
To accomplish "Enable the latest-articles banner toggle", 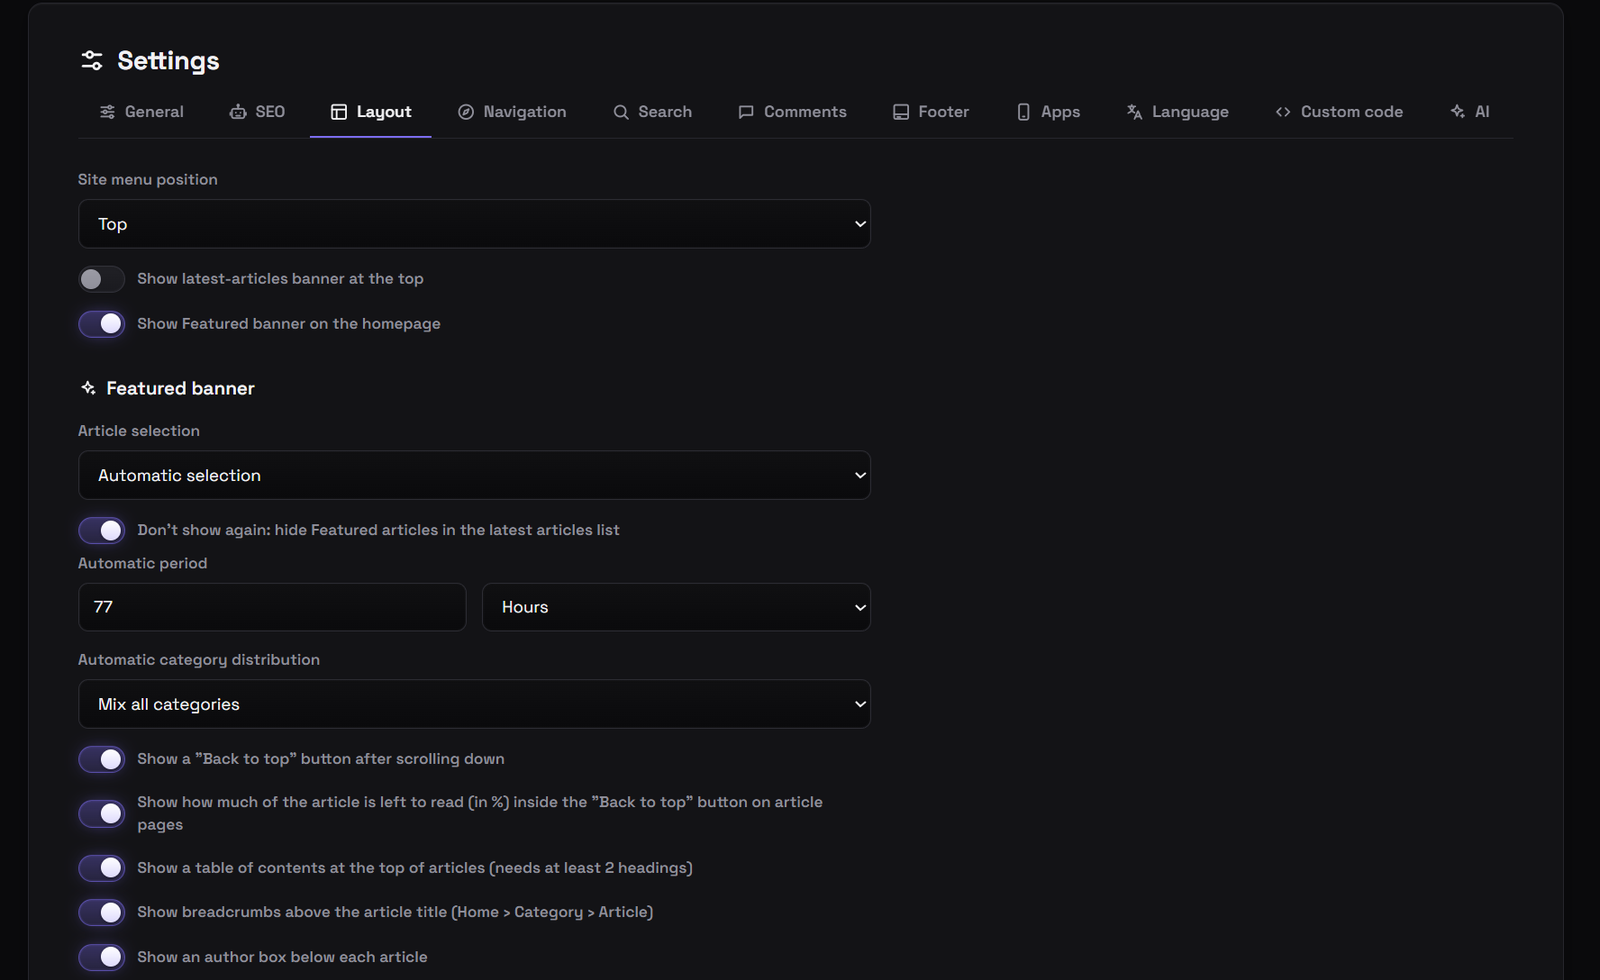I will tap(102, 279).
